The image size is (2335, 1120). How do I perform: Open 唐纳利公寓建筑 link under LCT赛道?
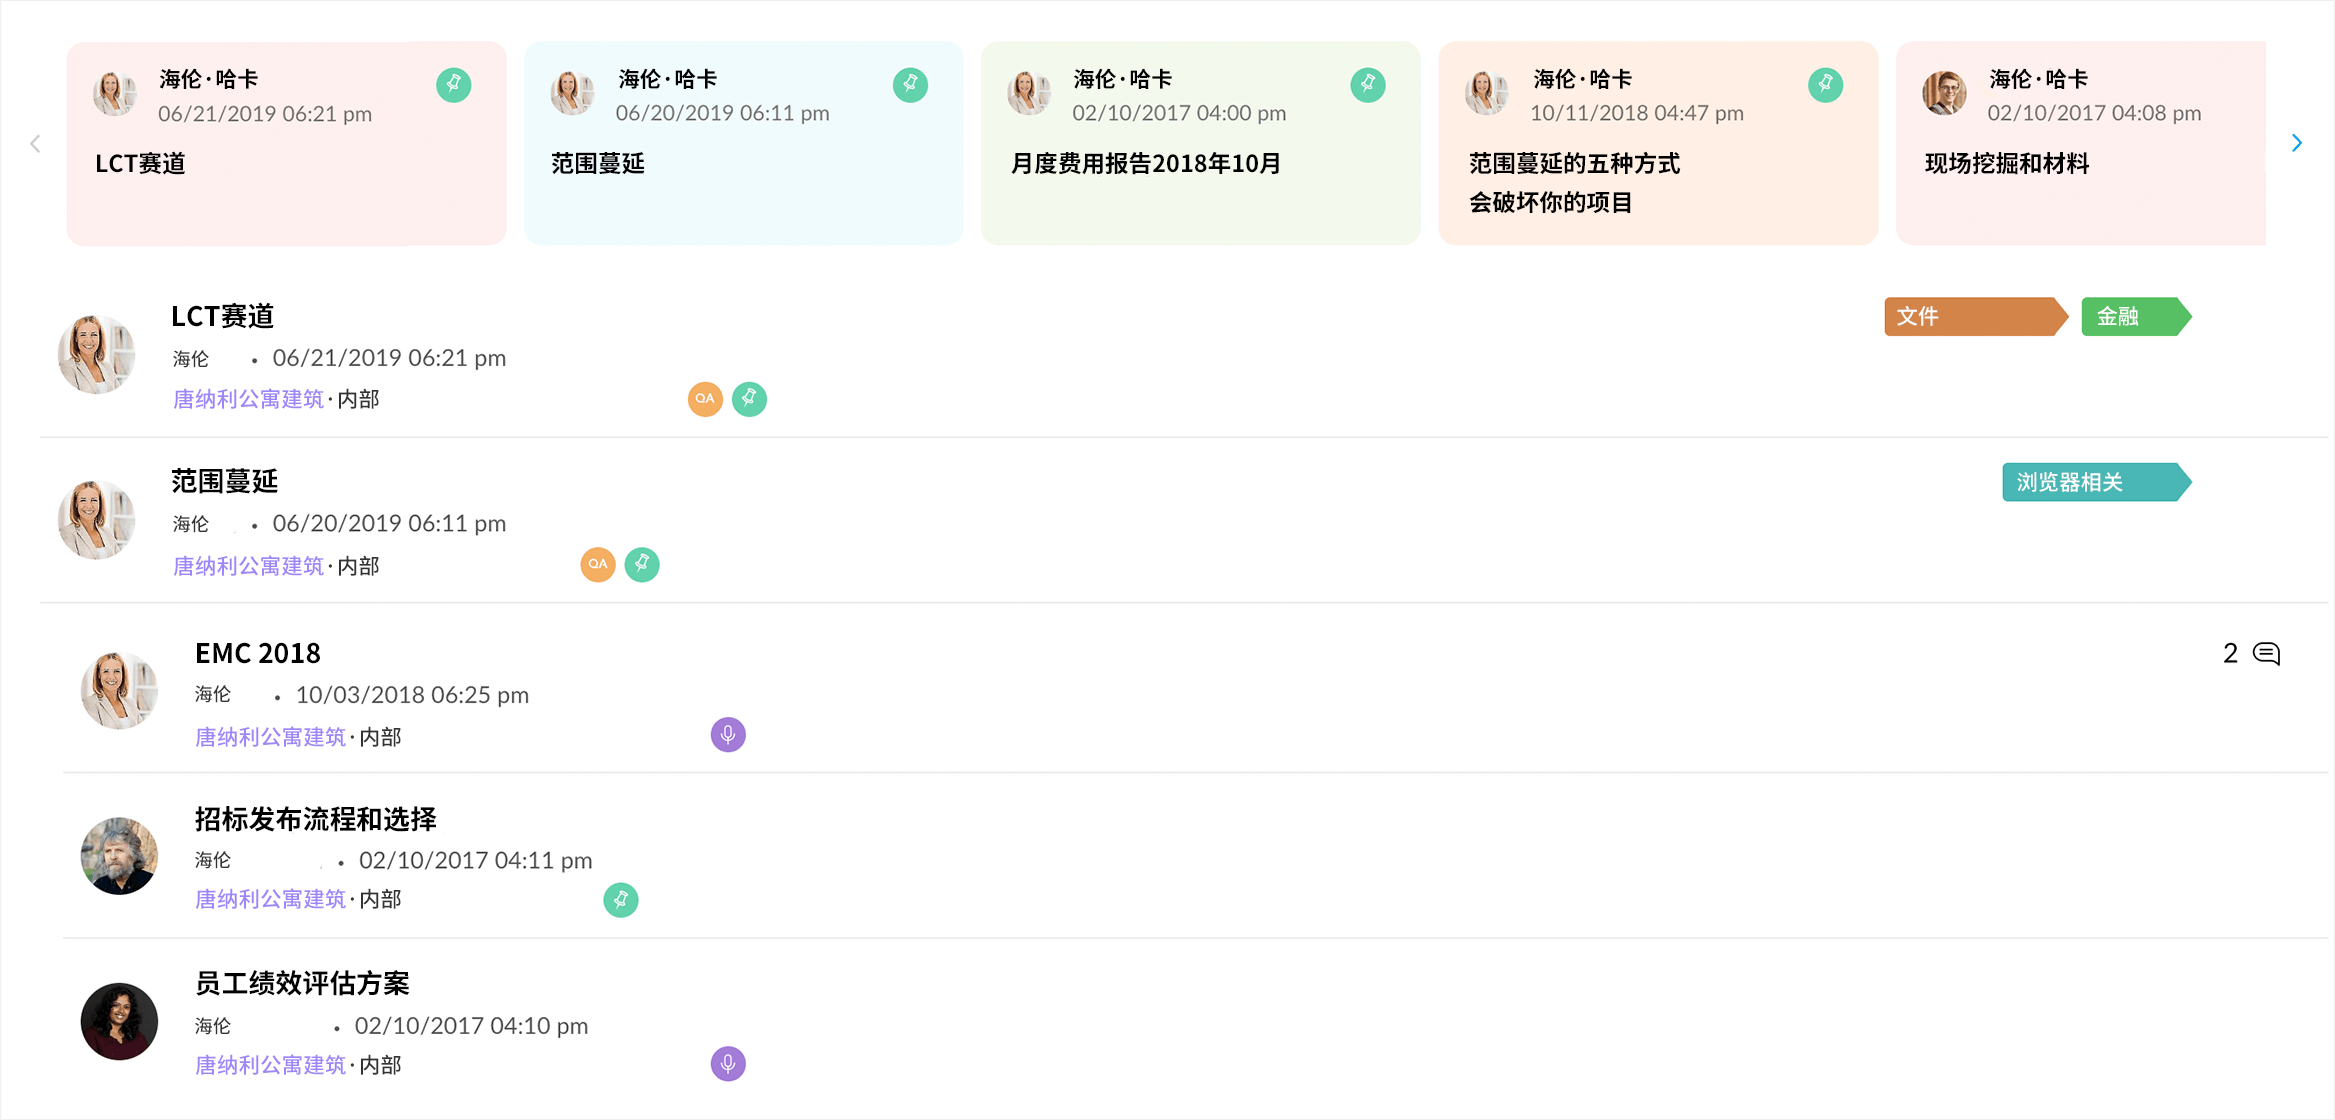[x=248, y=400]
